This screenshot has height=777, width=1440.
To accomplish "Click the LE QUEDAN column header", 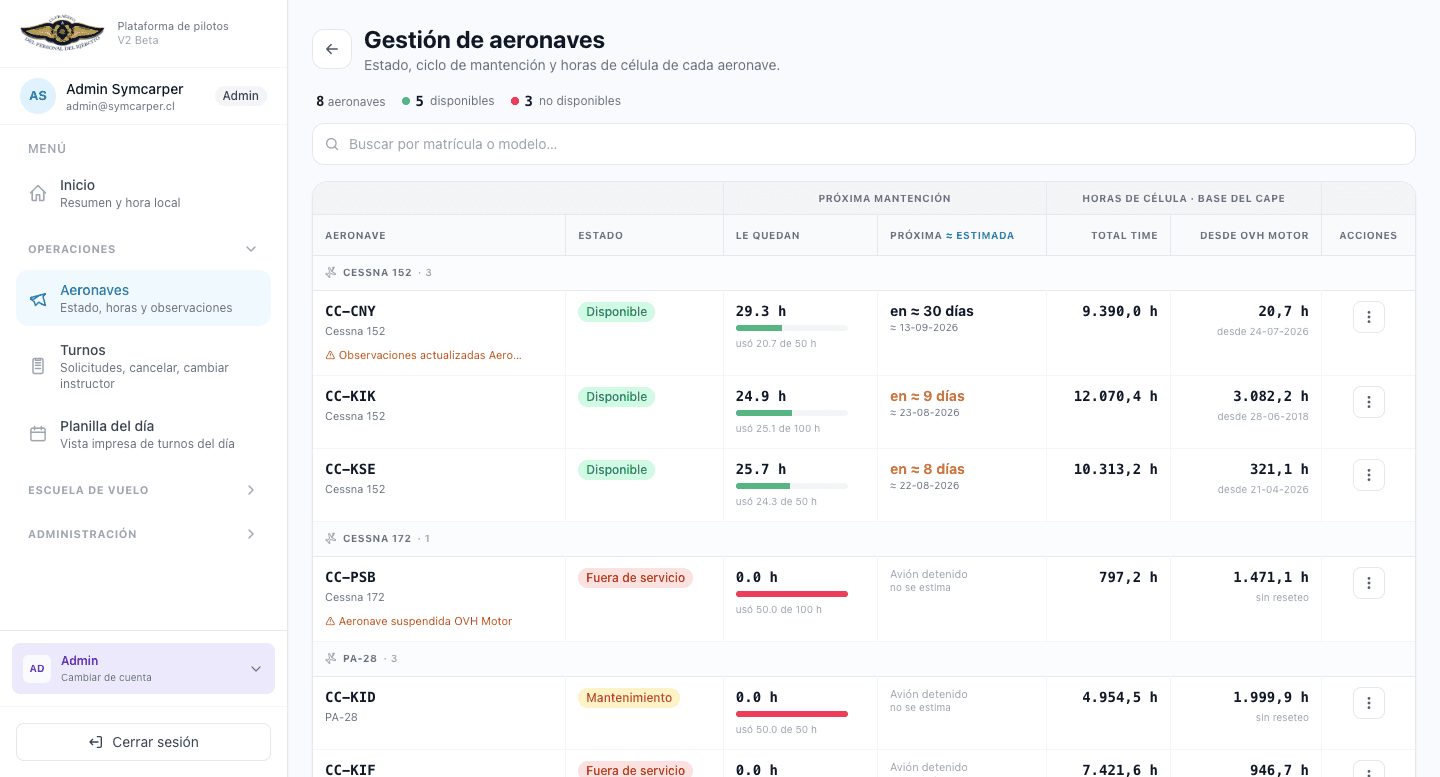I will tap(768, 236).
